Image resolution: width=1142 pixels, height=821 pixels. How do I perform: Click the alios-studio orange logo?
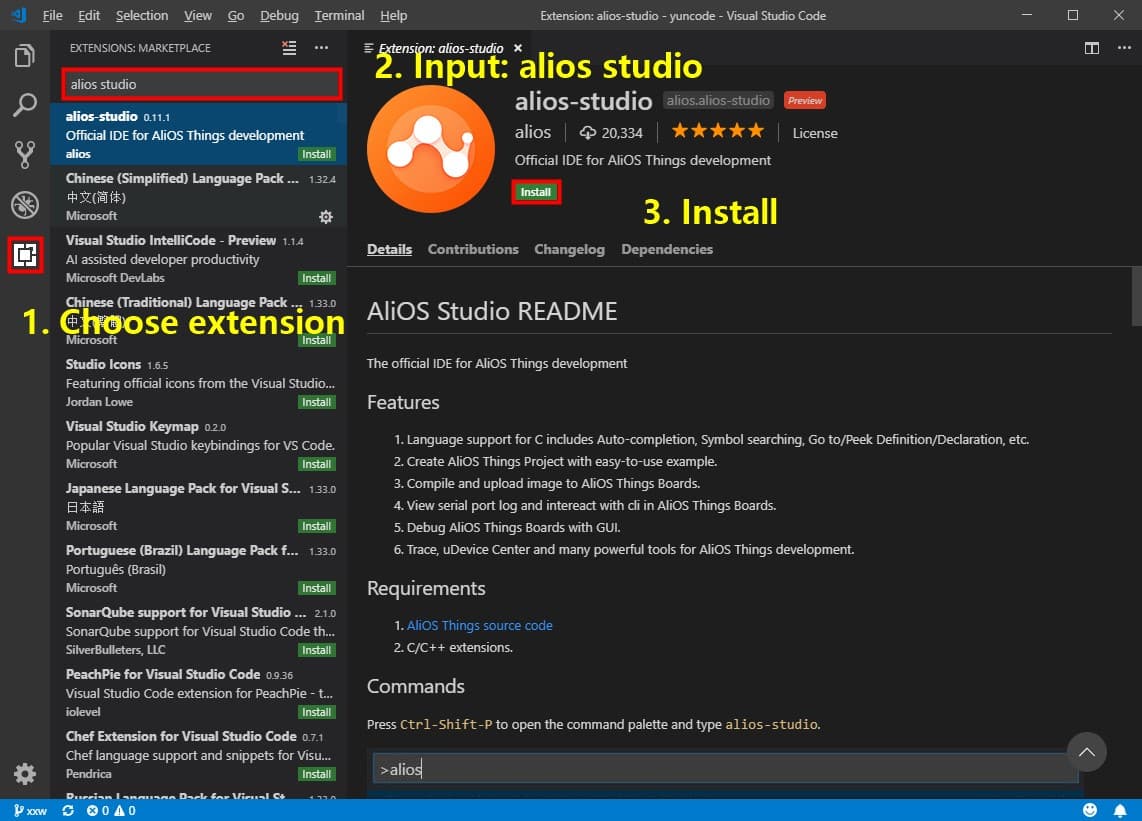pyautogui.click(x=430, y=149)
